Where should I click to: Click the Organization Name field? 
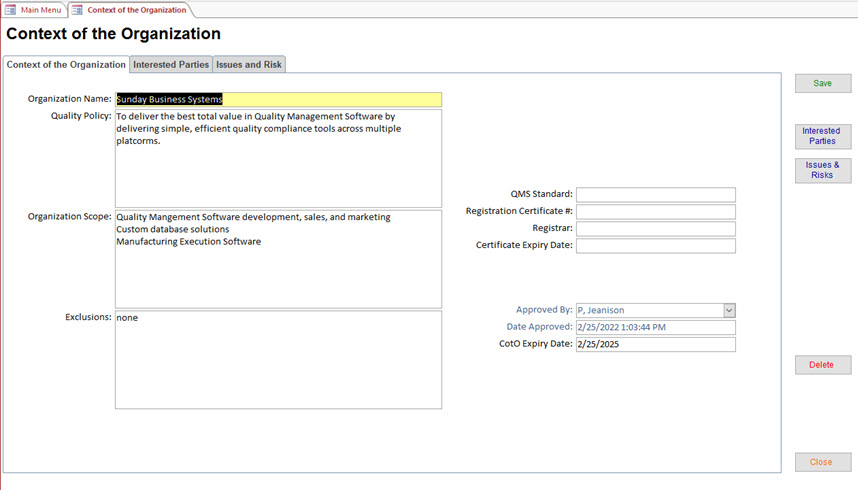point(278,99)
